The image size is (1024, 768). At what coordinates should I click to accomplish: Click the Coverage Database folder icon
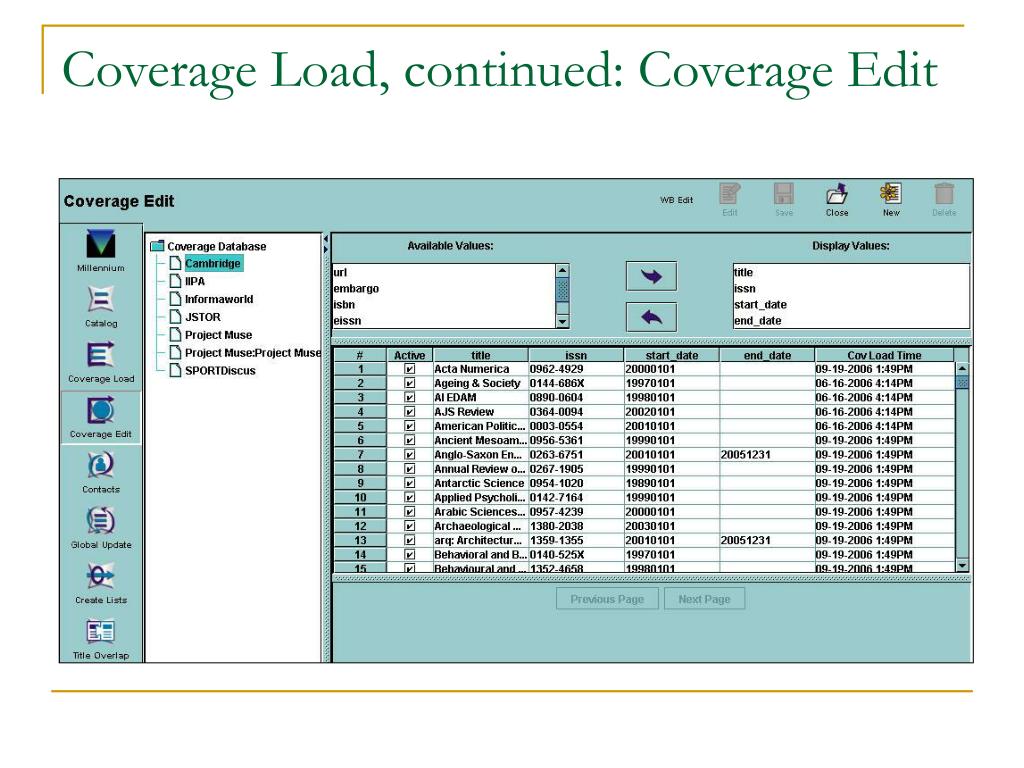point(157,246)
